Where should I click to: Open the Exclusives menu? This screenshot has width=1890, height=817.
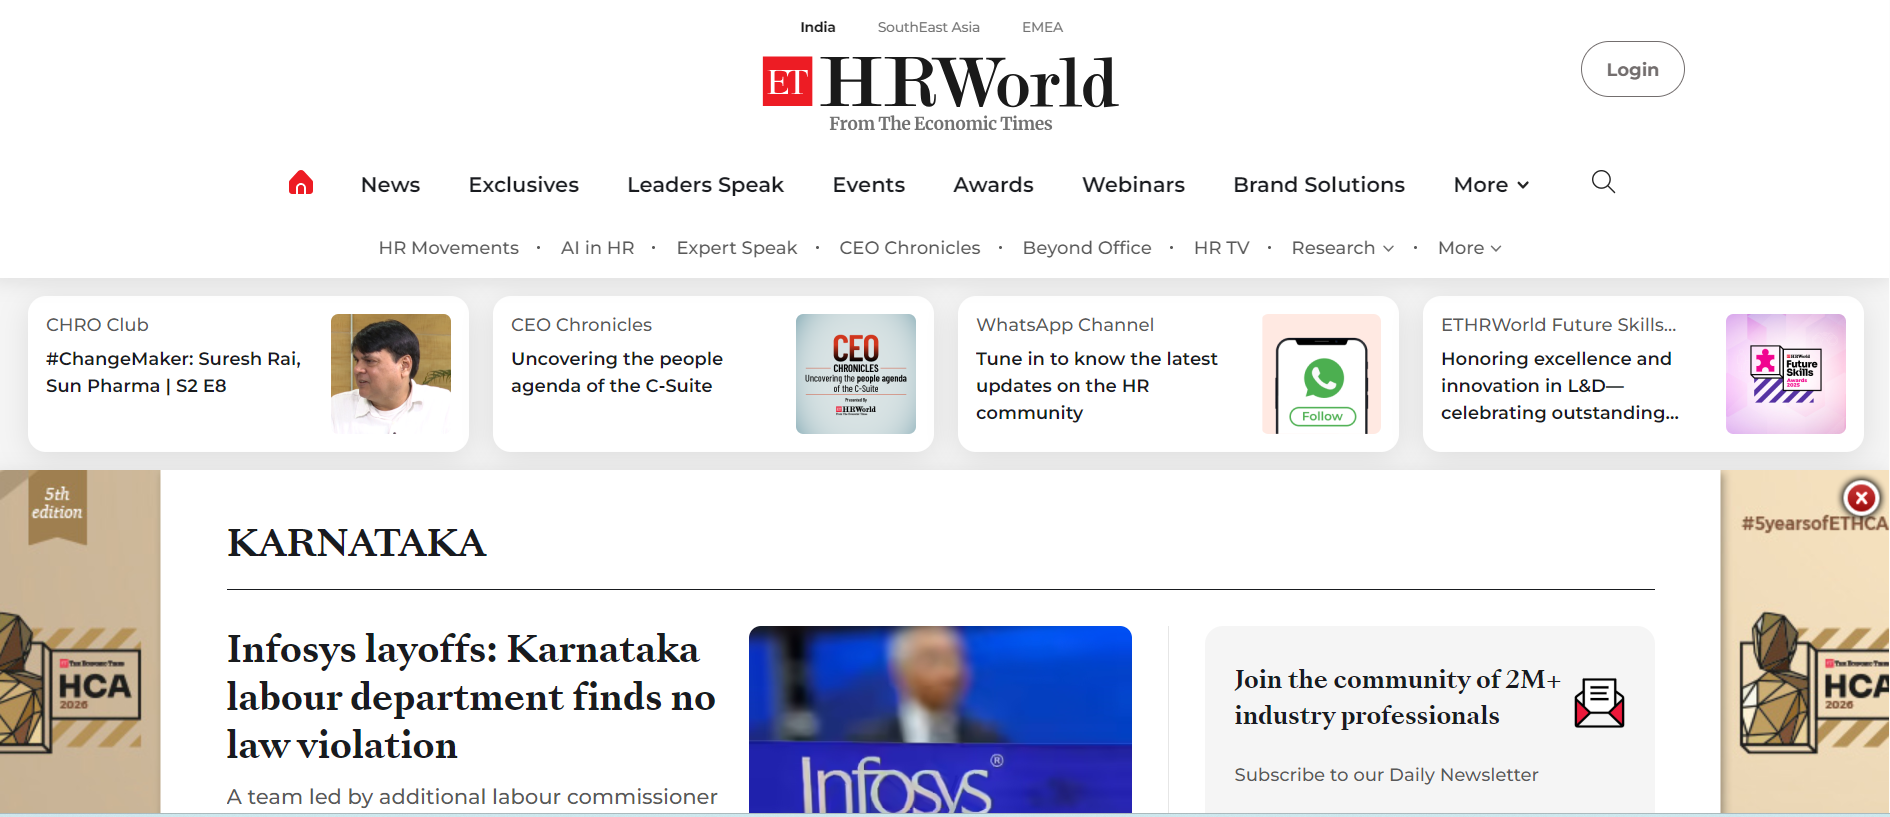tap(523, 185)
